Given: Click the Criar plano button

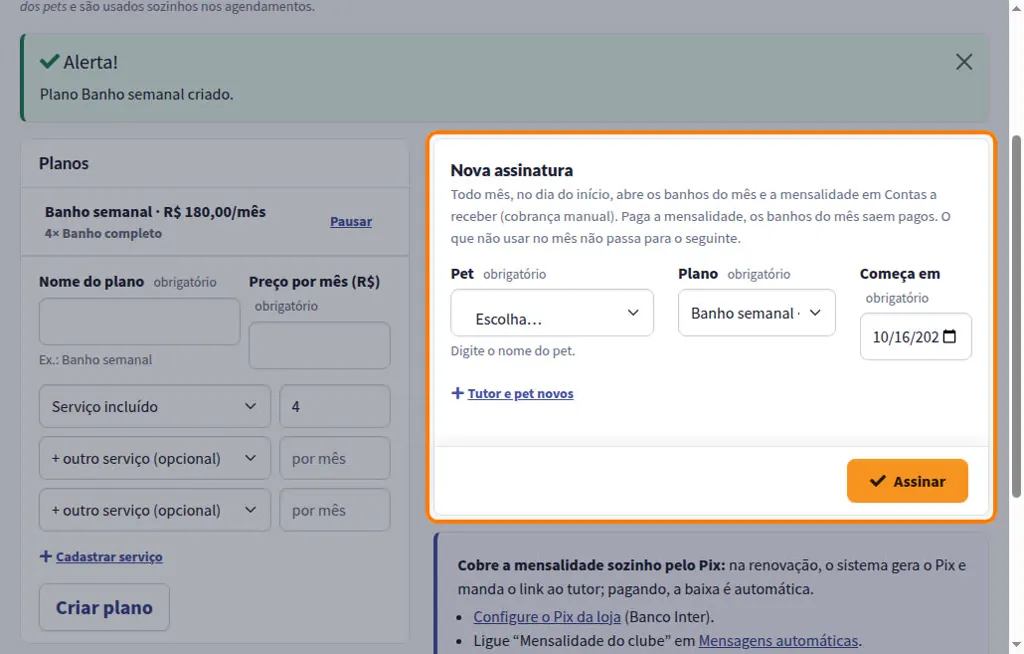Looking at the screenshot, I should (x=104, y=607).
